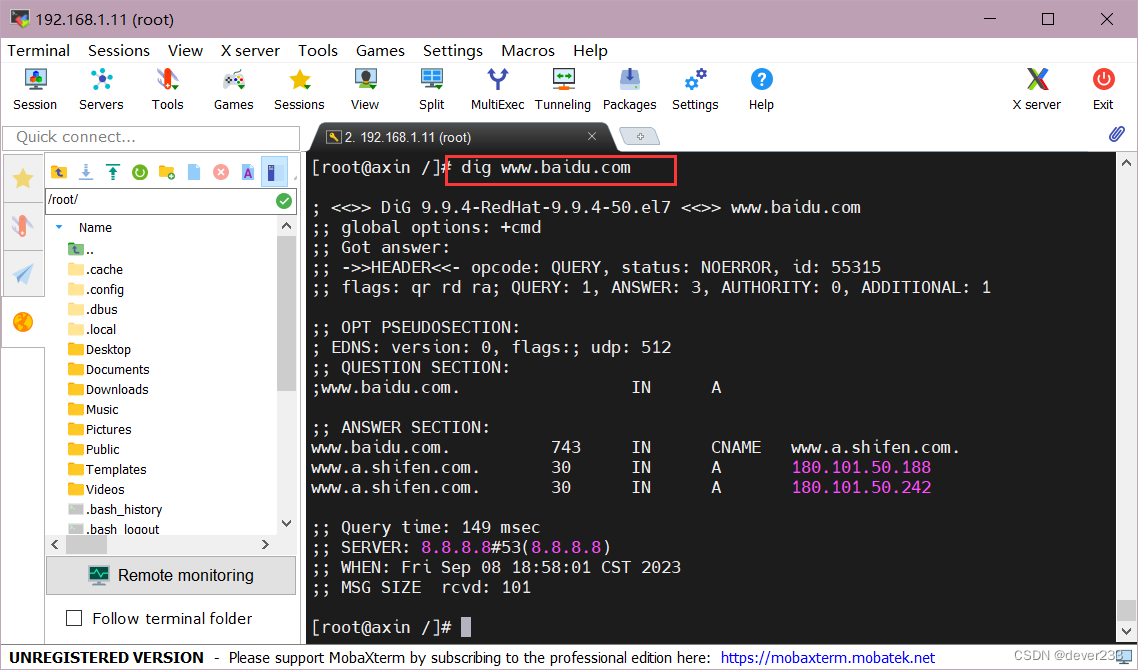Toggle the SFTP panel layout icon
Screen dimensions: 1138x670
(x=274, y=172)
